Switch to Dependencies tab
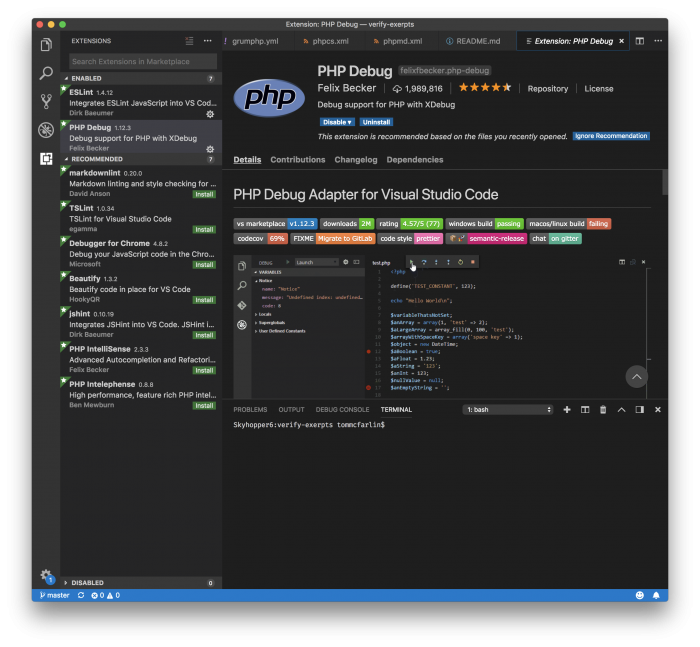This screenshot has height=647, width=700. (415, 159)
